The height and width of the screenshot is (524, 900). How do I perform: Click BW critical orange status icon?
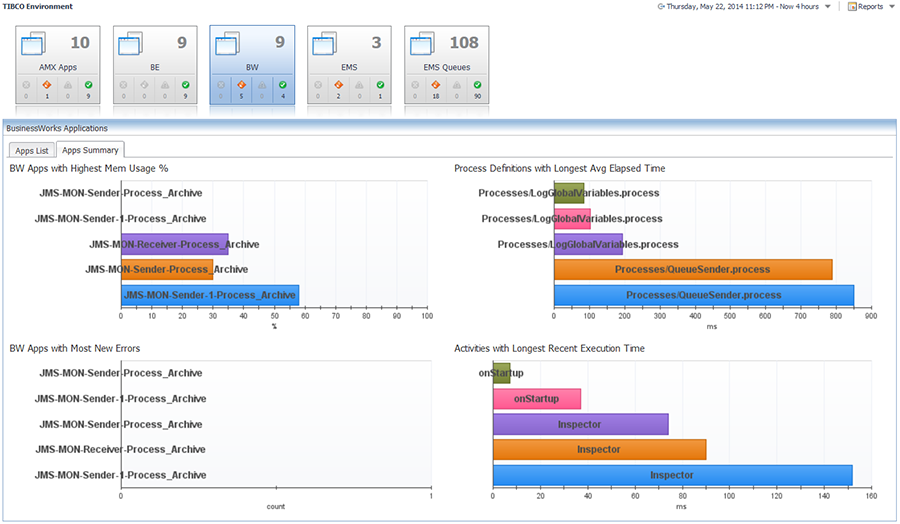[242, 85]
